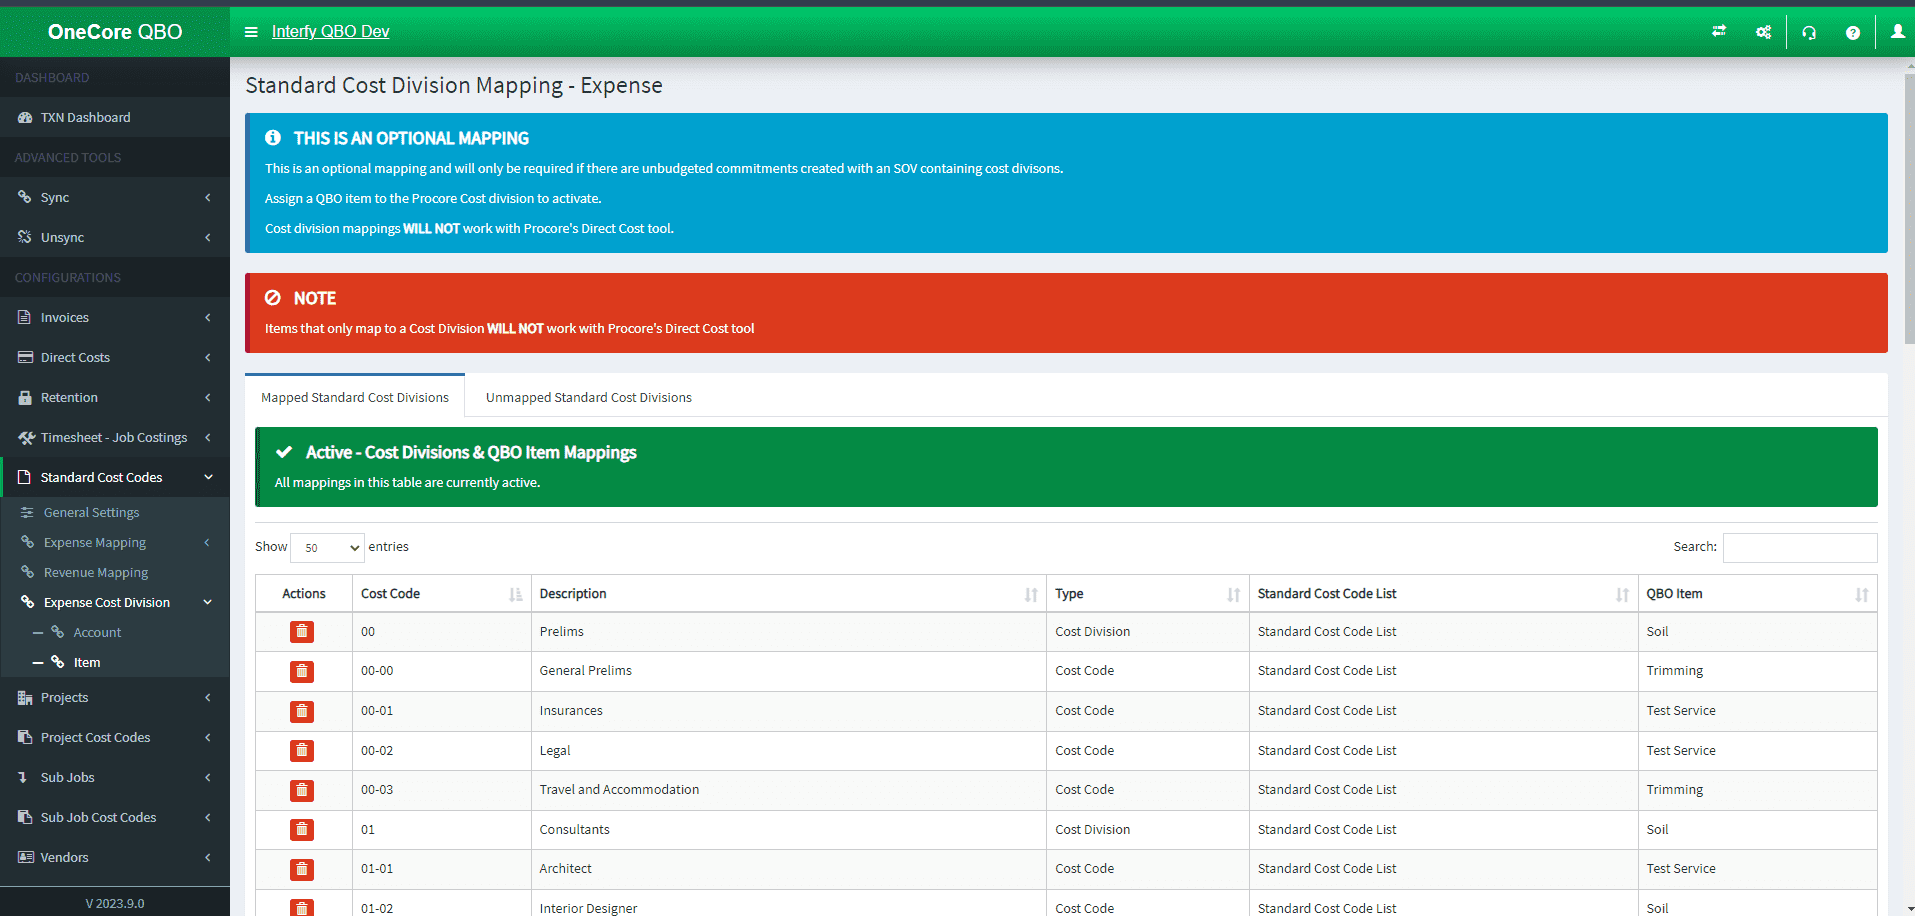Image resolution: width=1915 pixels, height=916 pixels.
Task: Click the sync arrows icon in header
Action: [x=1718, y=32]
